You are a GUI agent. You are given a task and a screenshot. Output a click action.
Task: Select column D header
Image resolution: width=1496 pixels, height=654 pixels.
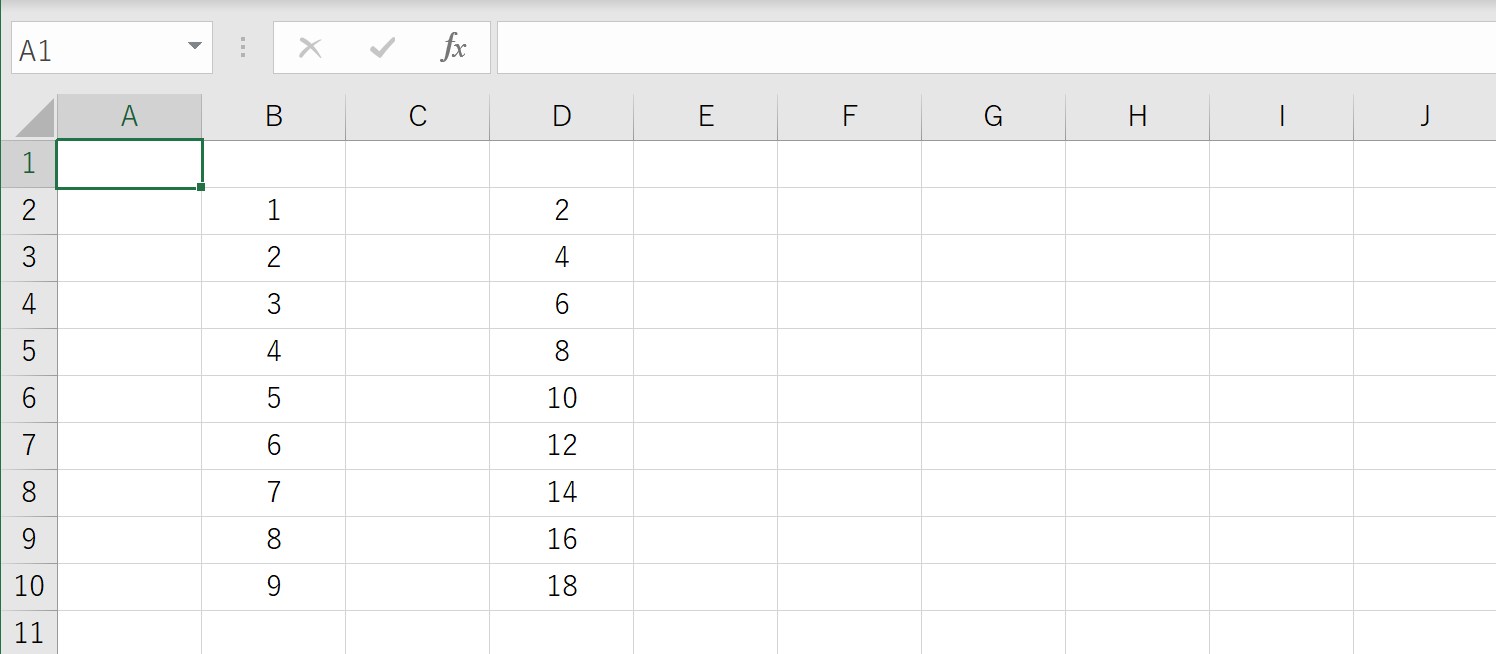click(x=561, y=115)
